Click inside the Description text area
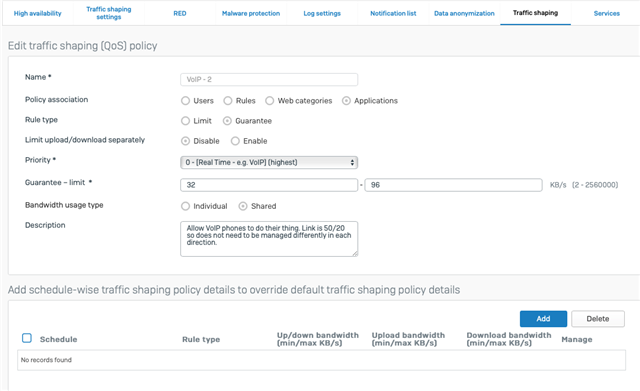640x391 pixels. click(269, 239)
